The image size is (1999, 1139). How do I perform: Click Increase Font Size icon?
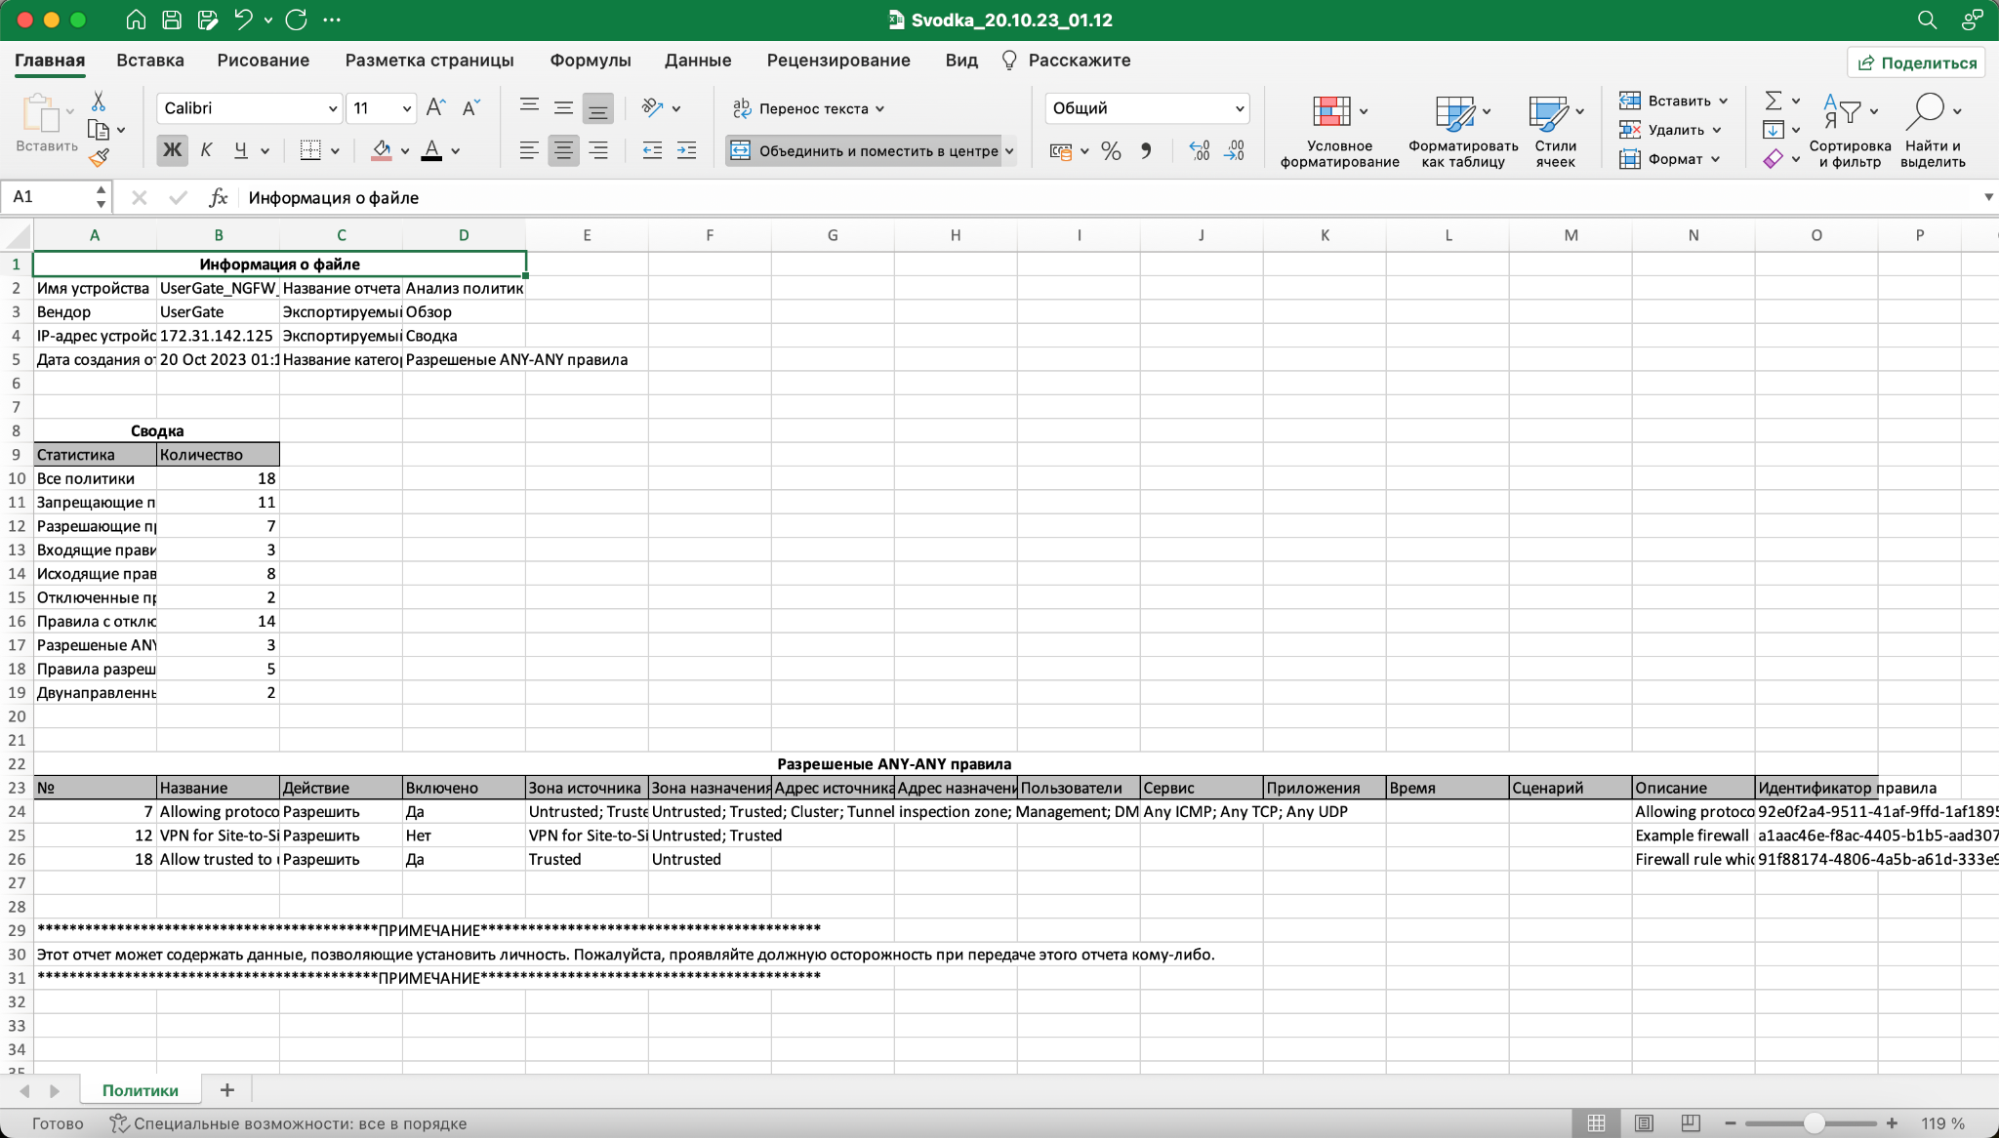click(x=436, y=108)
